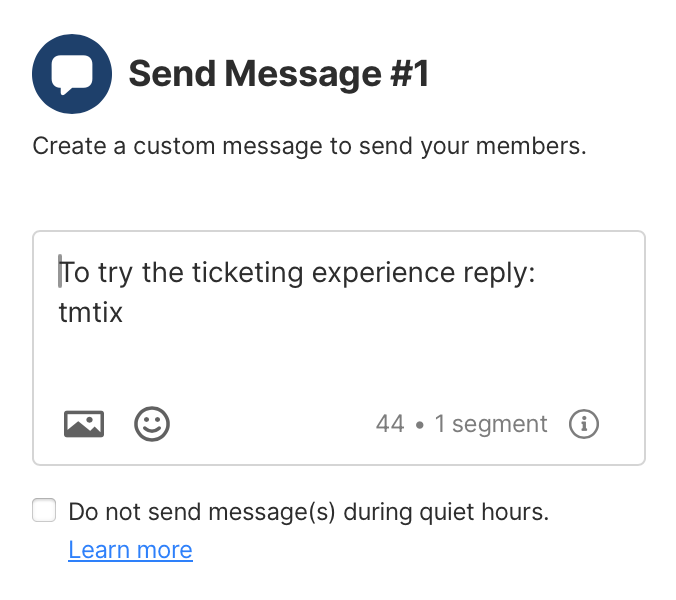676x600 pixels.
Task: Click the '44' character count
Action: point(390,424)
